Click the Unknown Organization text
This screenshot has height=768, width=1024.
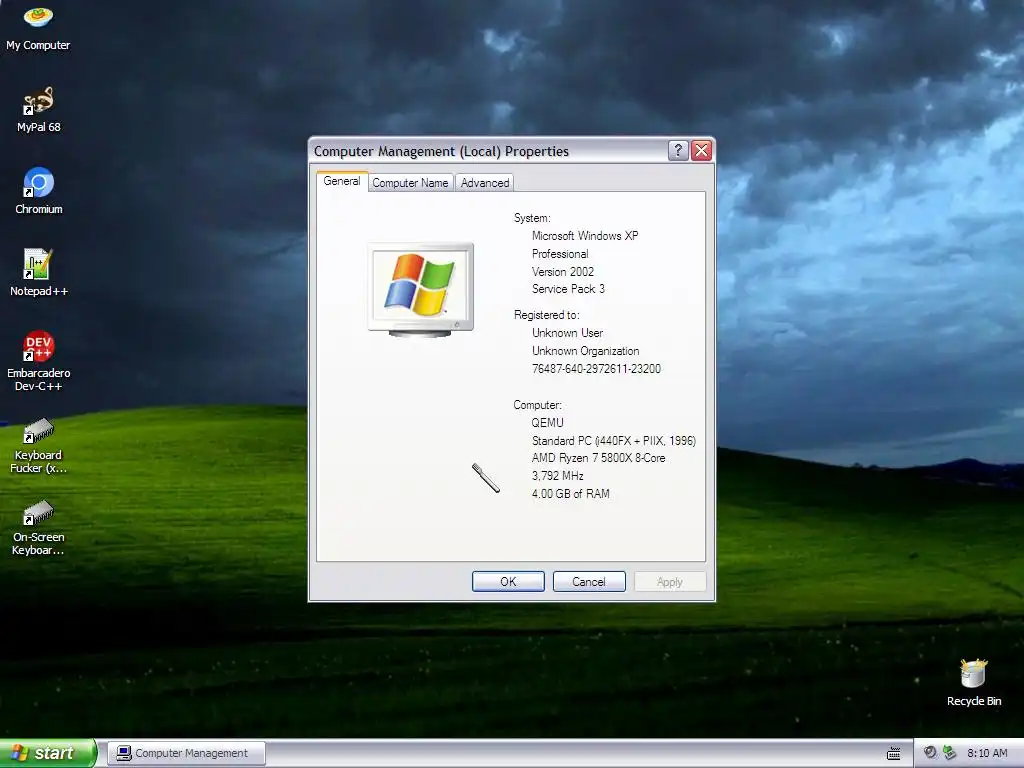(585, 351)
